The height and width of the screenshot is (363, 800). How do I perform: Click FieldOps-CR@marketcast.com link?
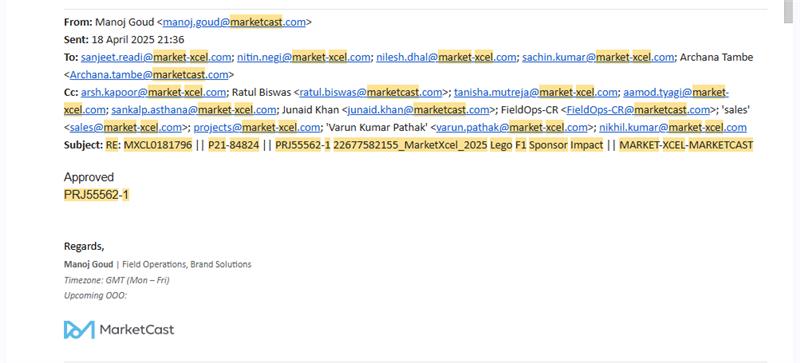click(x=638, y=110)
